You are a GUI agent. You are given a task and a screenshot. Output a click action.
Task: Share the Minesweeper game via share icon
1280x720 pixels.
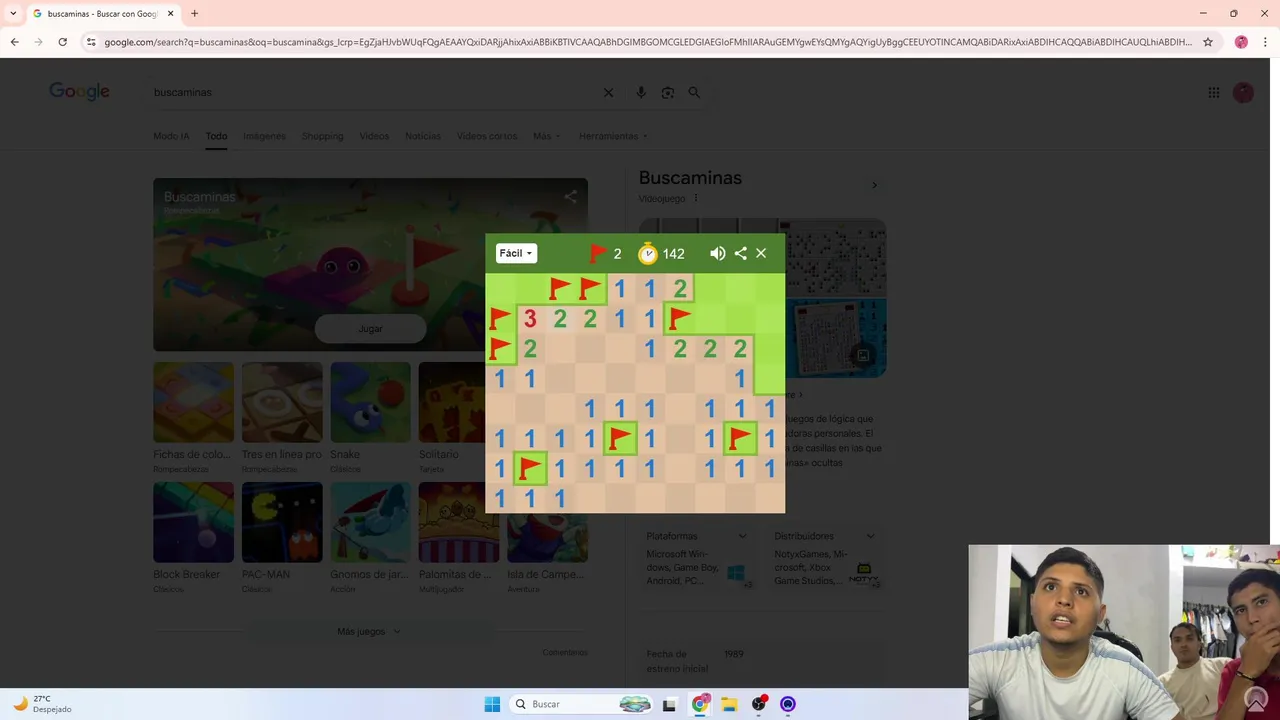point(740,253)
